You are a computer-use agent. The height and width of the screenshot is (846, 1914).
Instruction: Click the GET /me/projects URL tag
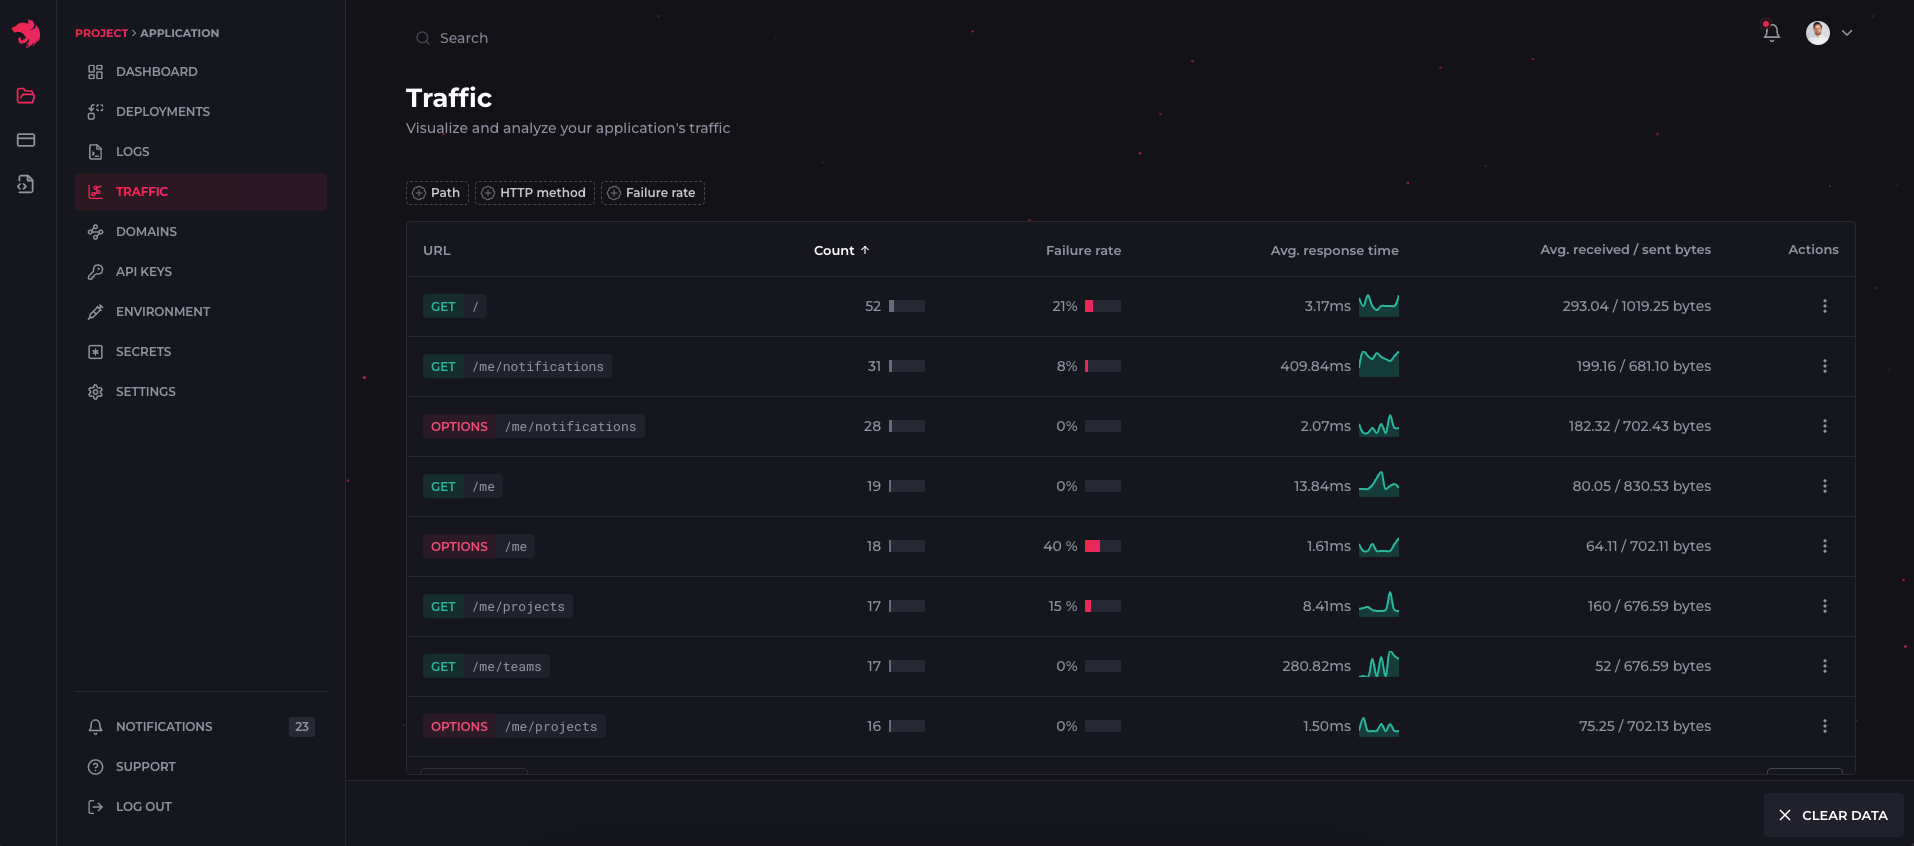(498, 606)
